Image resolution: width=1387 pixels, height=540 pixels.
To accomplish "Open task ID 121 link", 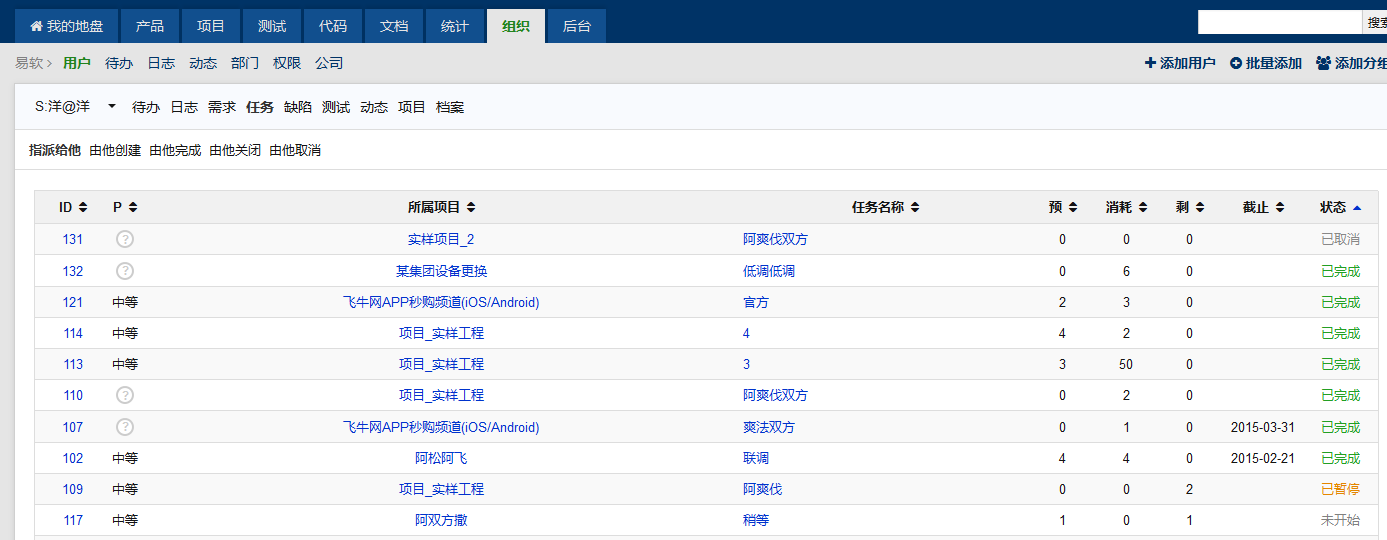I will click(73, 302).
